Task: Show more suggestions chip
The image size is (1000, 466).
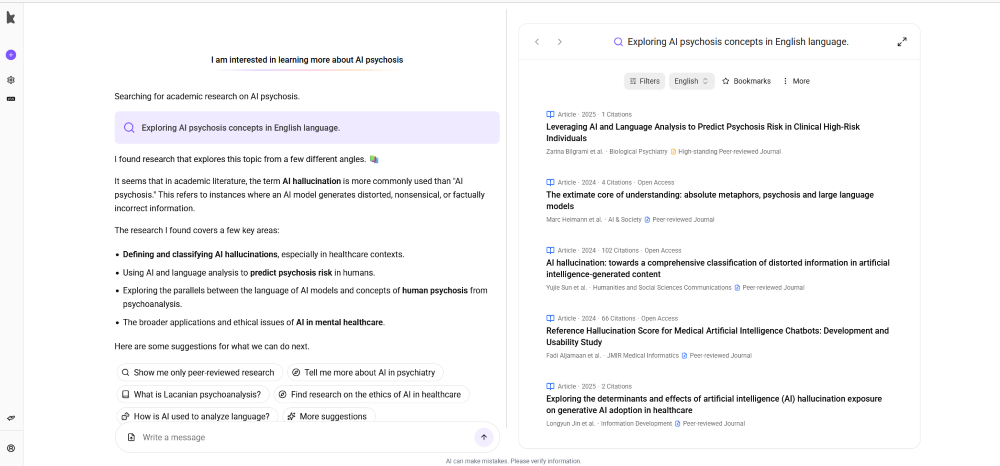Action: pos(328,416)
